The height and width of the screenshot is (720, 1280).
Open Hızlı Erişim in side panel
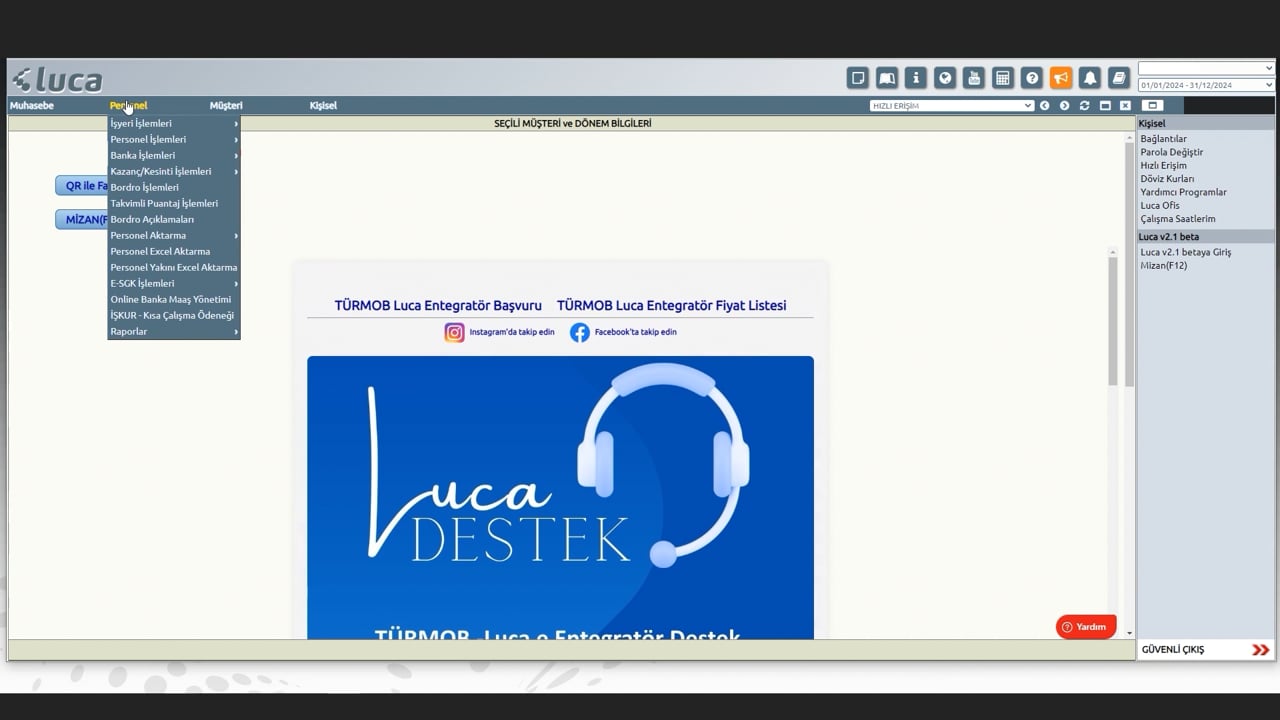[x=1163, y=165]
